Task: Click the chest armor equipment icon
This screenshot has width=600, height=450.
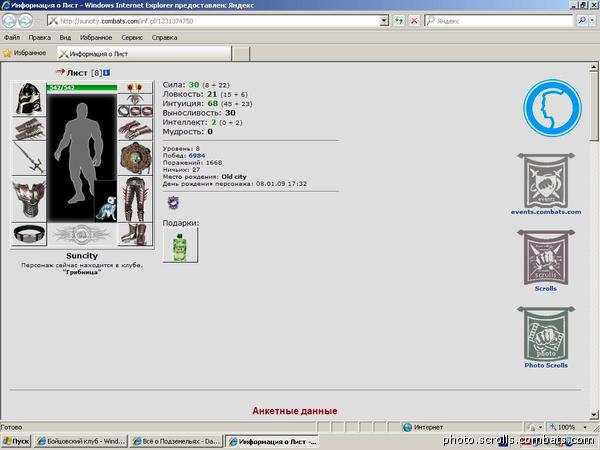Action: tap(29, 199)
